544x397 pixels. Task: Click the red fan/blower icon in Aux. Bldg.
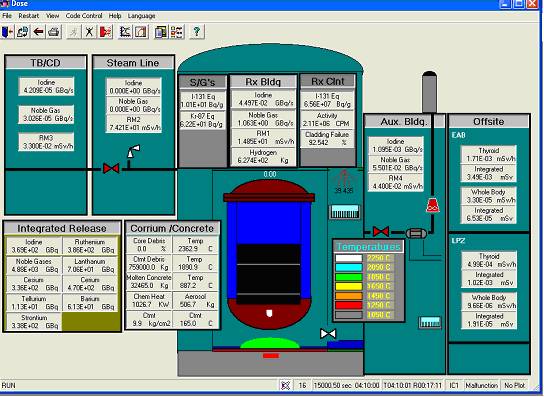[432, 205]
